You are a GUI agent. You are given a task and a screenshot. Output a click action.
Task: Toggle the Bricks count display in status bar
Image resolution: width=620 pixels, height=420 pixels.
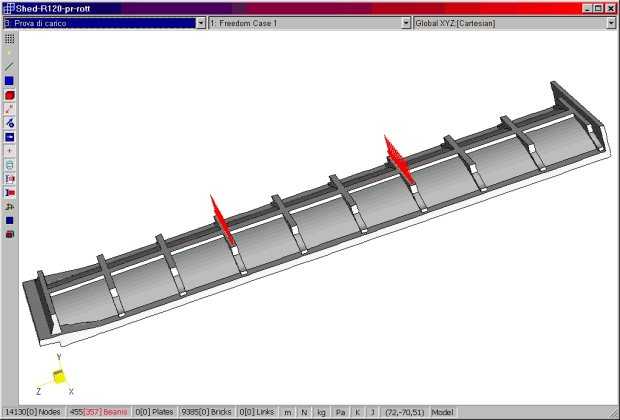[206, 412]
